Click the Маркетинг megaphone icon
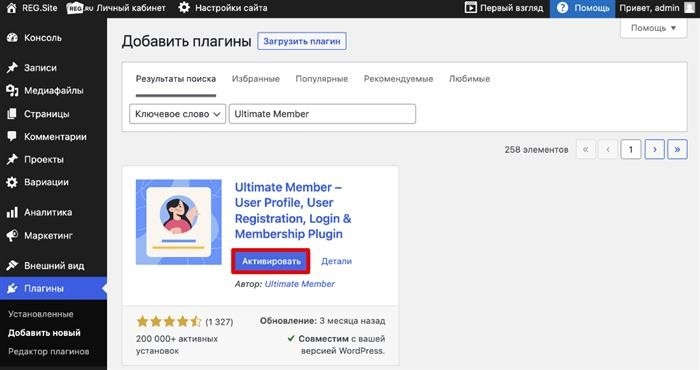Screen dimensions: 700x370 point(12,236)
